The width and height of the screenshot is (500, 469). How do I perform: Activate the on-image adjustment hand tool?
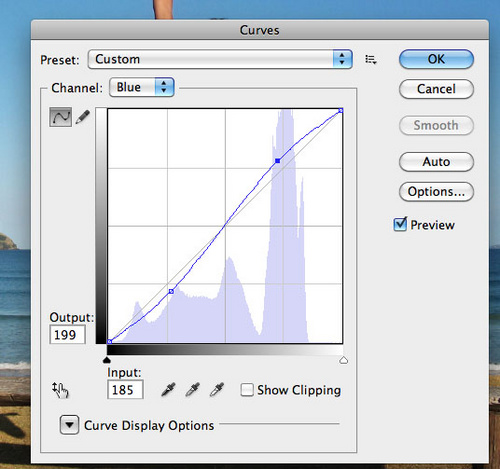point(60,390)
